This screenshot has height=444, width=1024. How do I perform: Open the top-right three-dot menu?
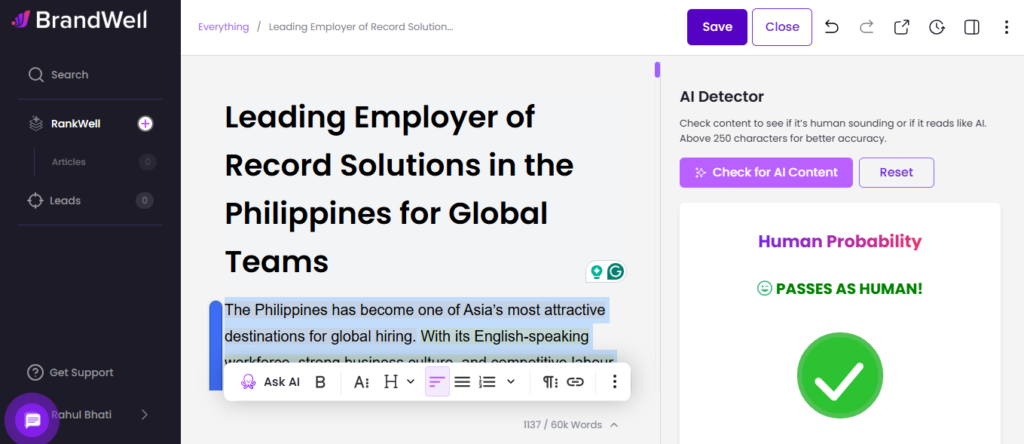pyautogui.click(x=1006, y=27)
